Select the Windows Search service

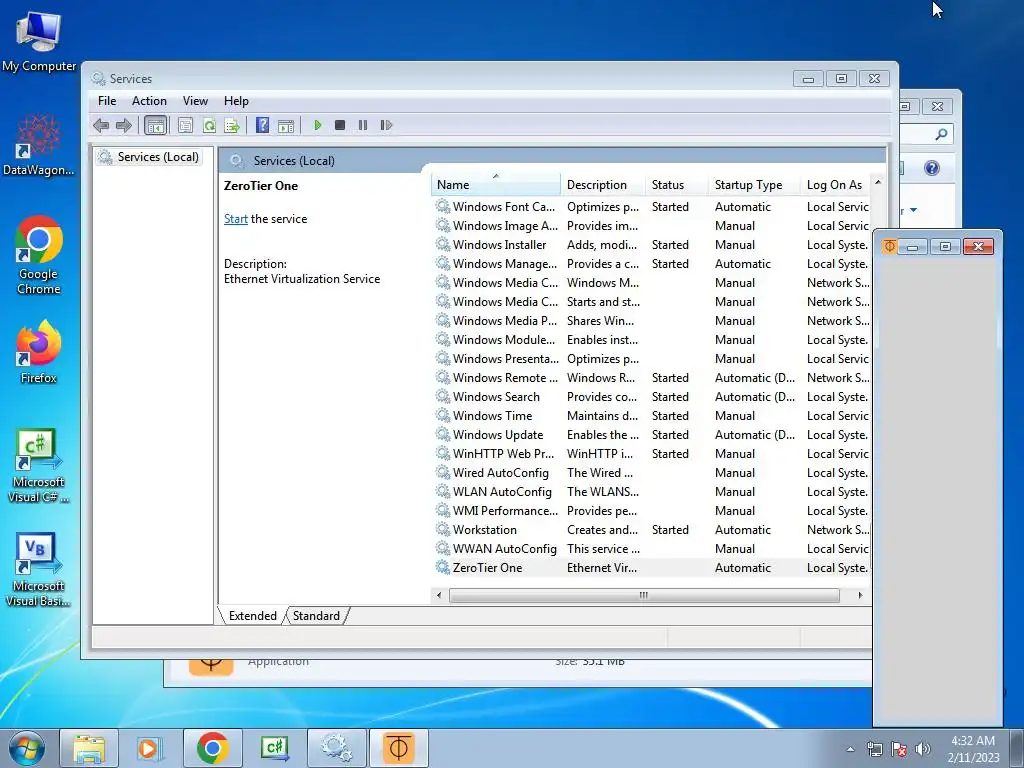[651, 396]
